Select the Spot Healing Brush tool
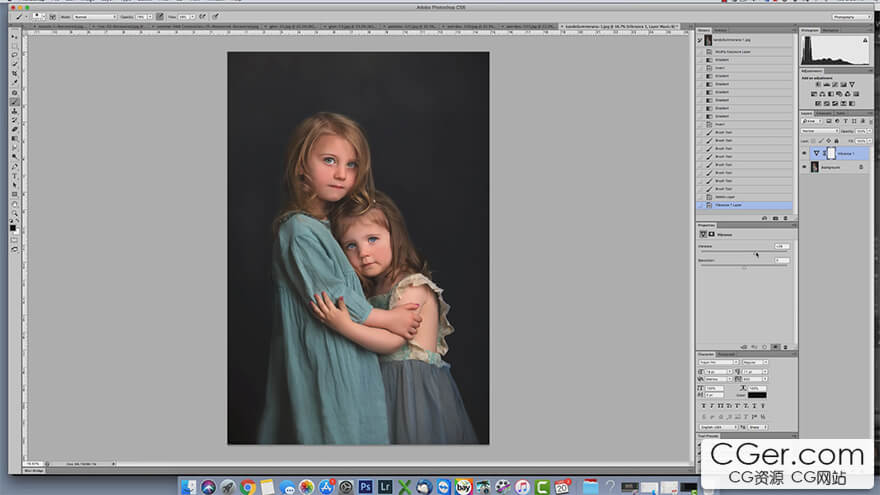The image size is (880, 495). (15, 93)
